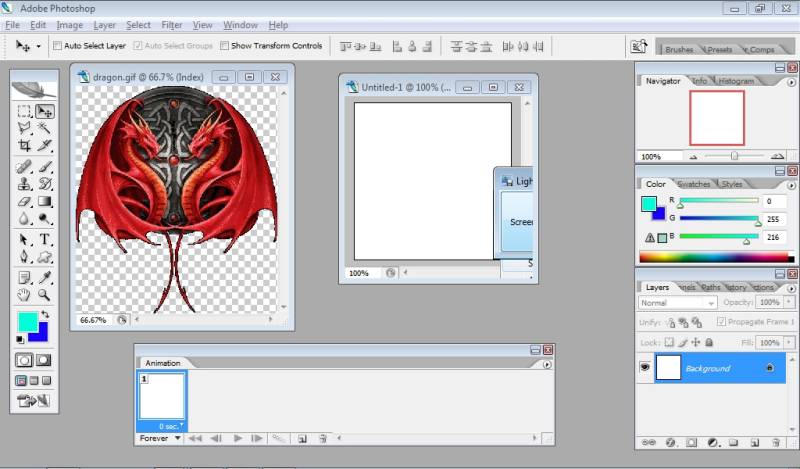Select the Eyedropper tool

44,278
